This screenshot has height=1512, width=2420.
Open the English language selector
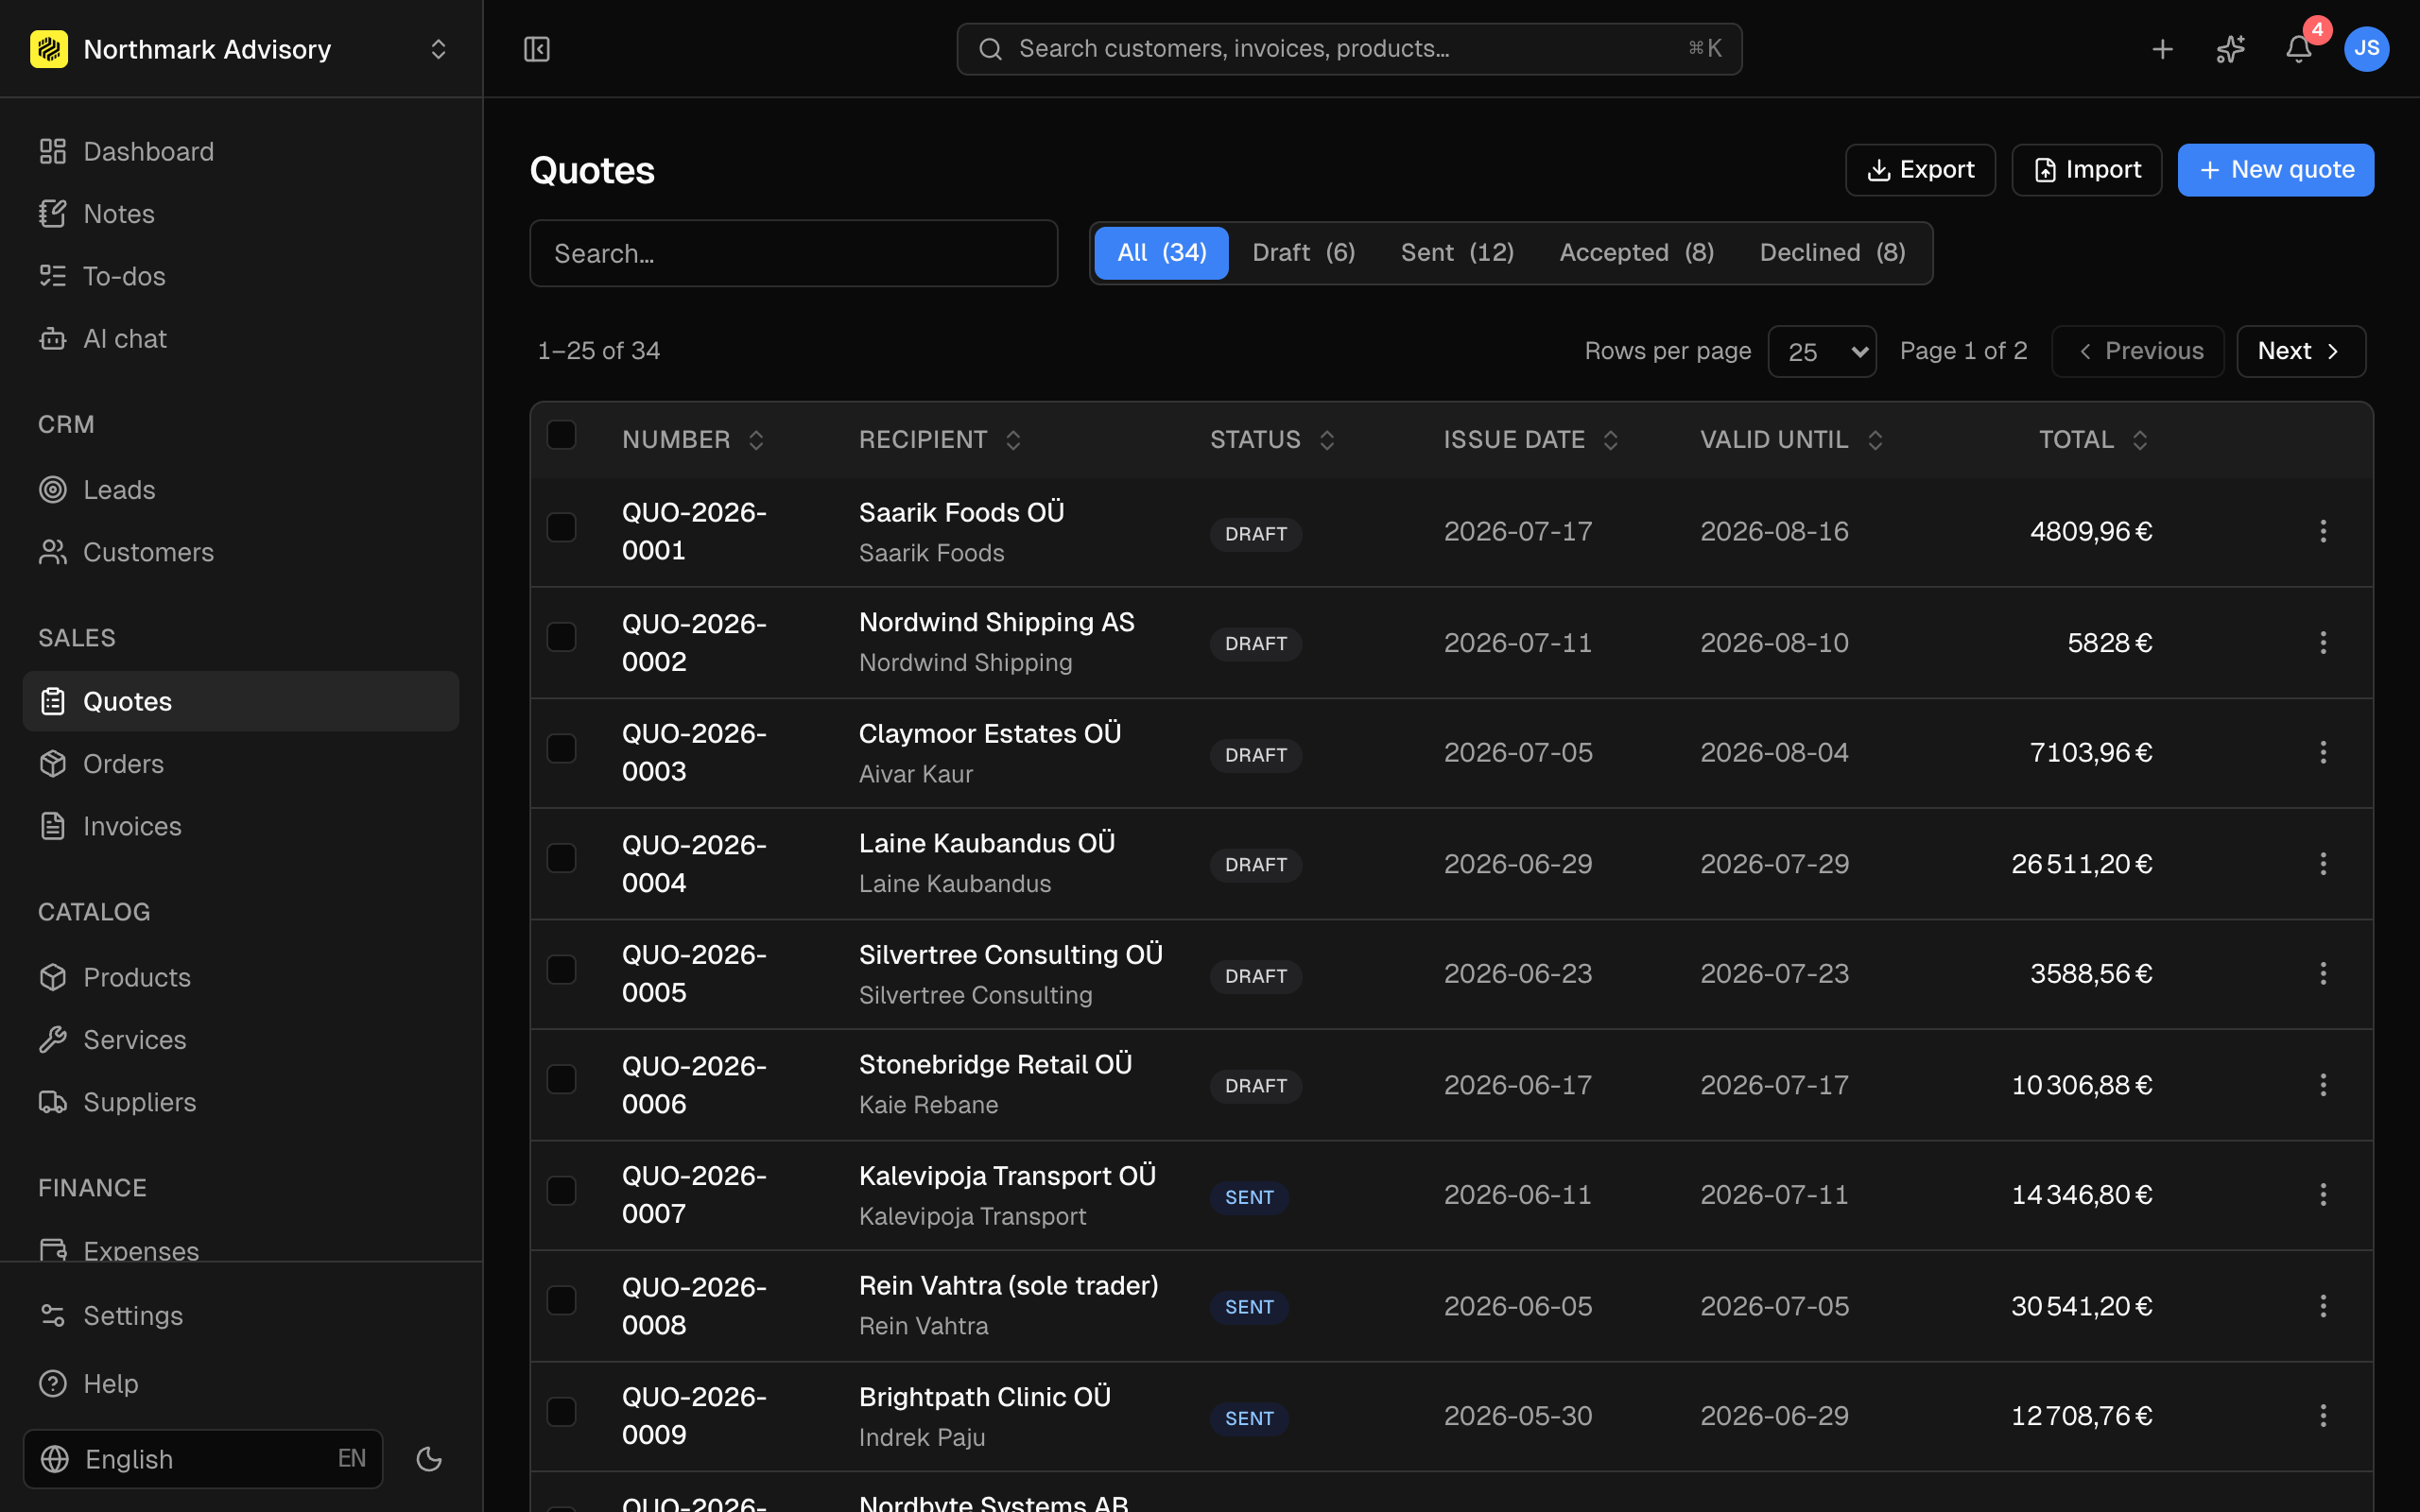click(203, 1459)
